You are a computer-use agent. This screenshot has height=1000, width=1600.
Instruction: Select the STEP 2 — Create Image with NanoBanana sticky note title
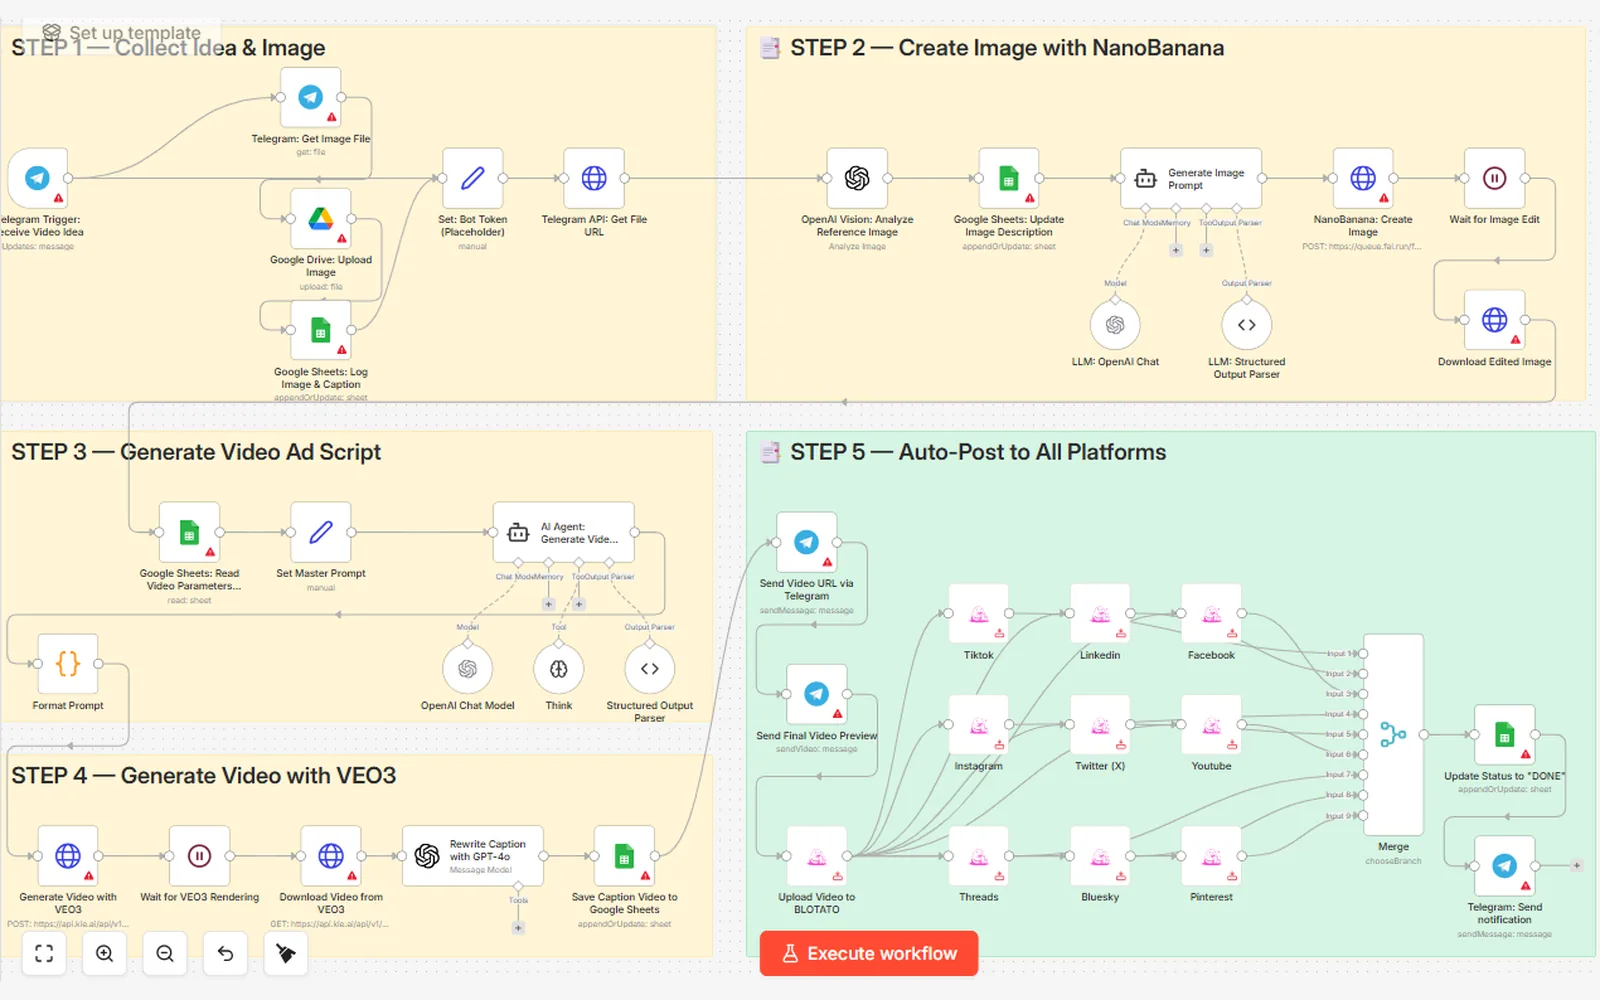click(x=1007, y=48)
